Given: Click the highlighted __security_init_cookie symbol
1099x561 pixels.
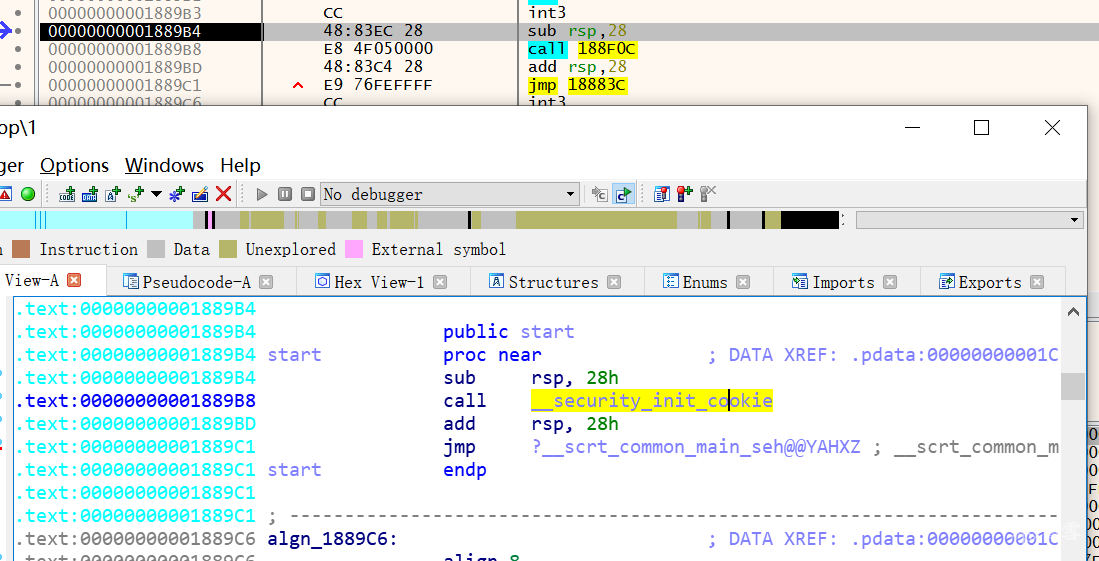Looking at the screenshot, I should point(652,400).
